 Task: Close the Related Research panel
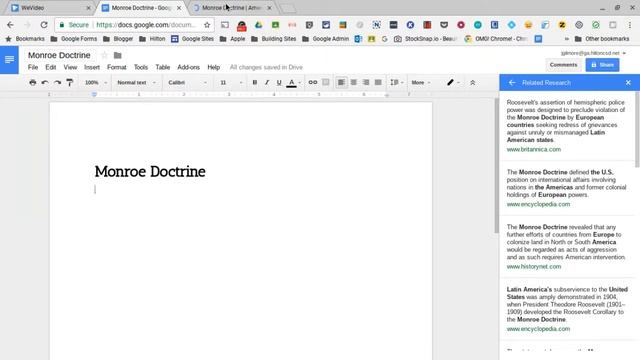[x=628, y=83]
